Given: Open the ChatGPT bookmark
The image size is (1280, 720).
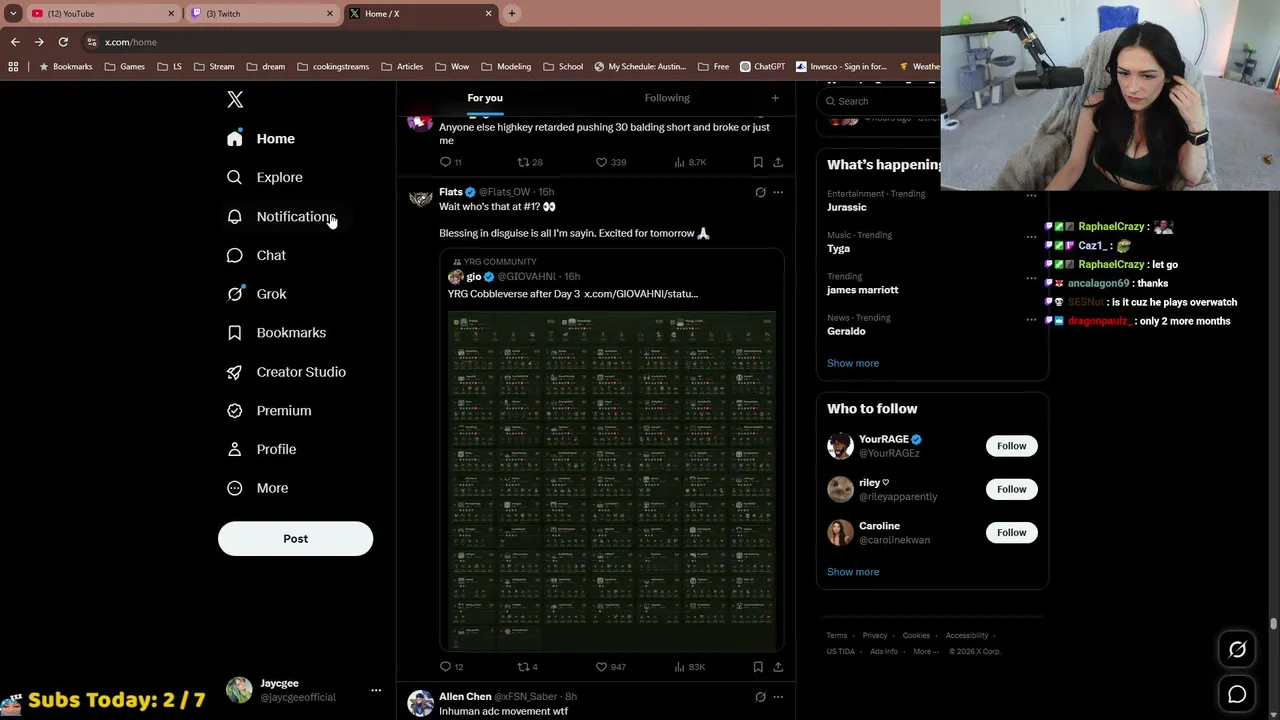Looking at the screenshot, I should pyautogui.click(x=763, y=67).
